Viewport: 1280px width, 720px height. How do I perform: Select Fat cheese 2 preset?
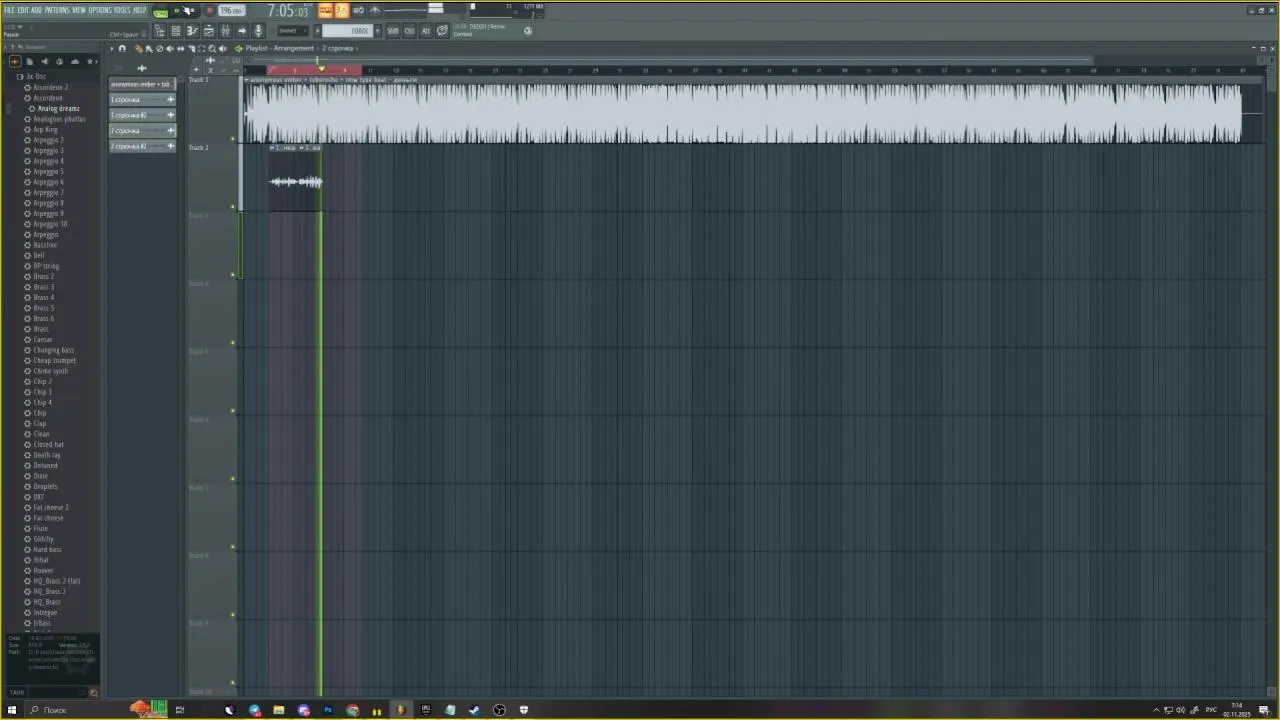(x=50, y=507)
